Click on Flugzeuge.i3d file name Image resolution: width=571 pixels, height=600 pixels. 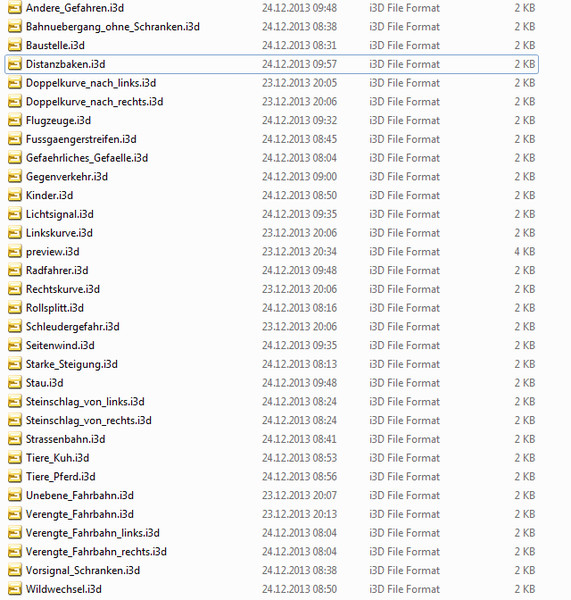click(x=58, y=121)
